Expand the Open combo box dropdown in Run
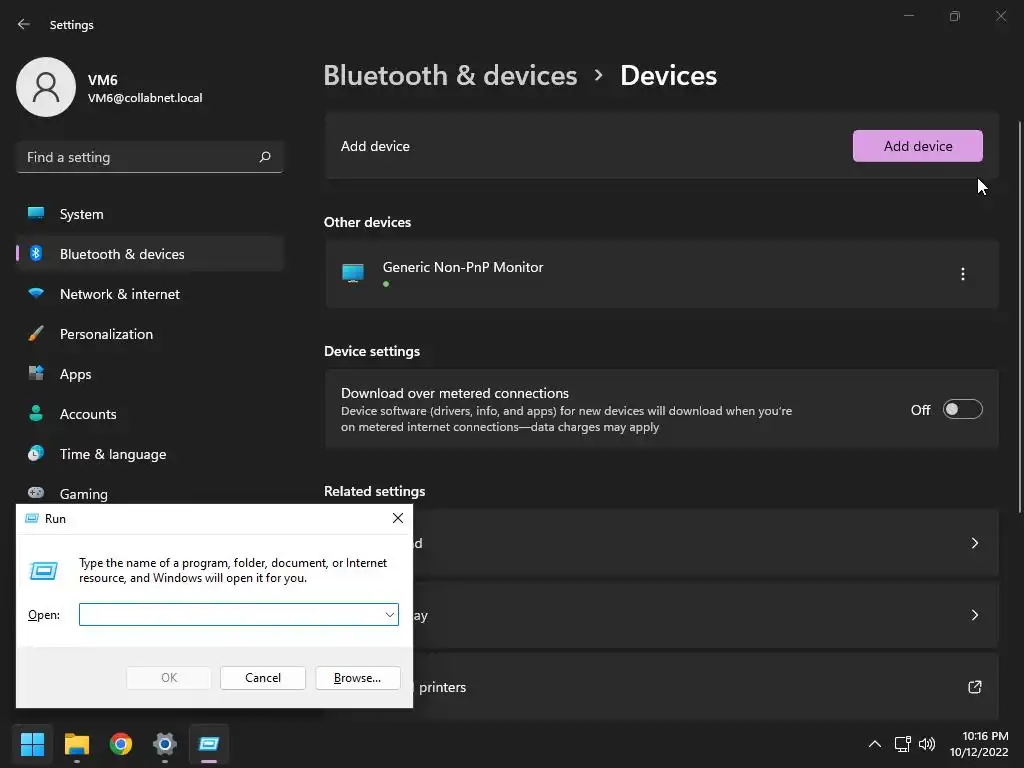 pos(389,615)
